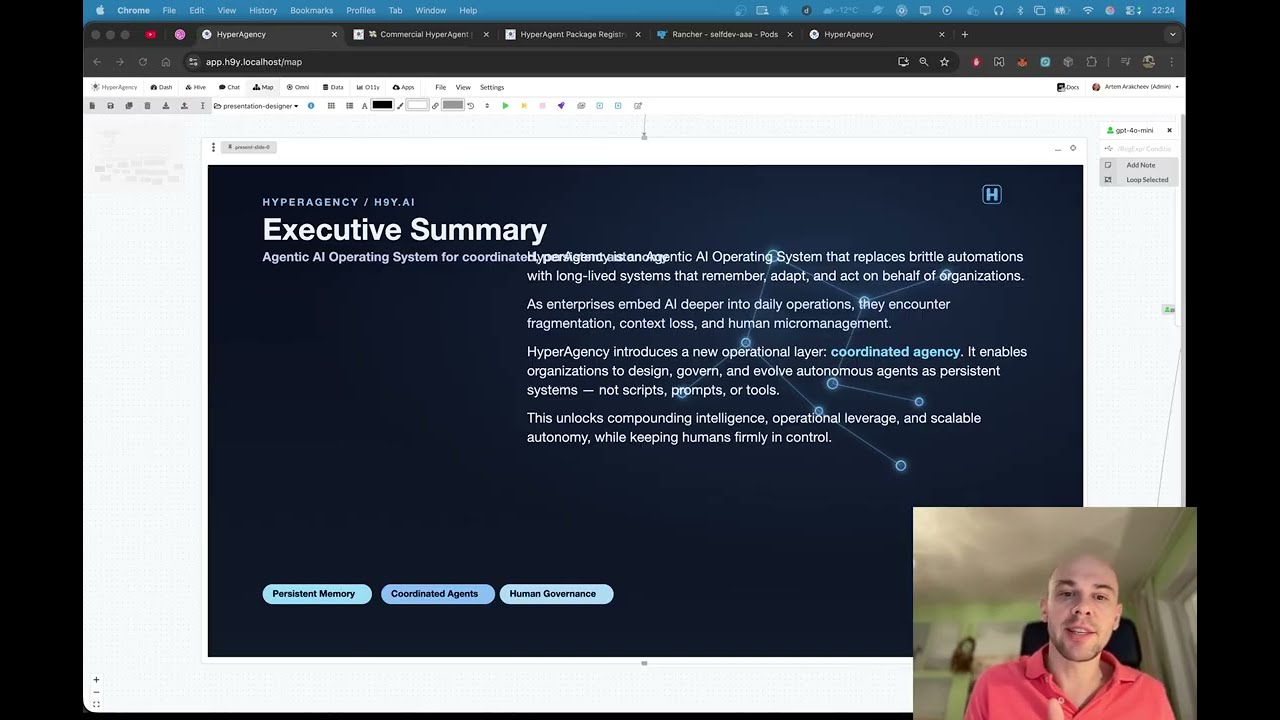The height and width of the screenshot is (720, 1280).
Task: Click Add Note button
Action: click(1140, 165)
